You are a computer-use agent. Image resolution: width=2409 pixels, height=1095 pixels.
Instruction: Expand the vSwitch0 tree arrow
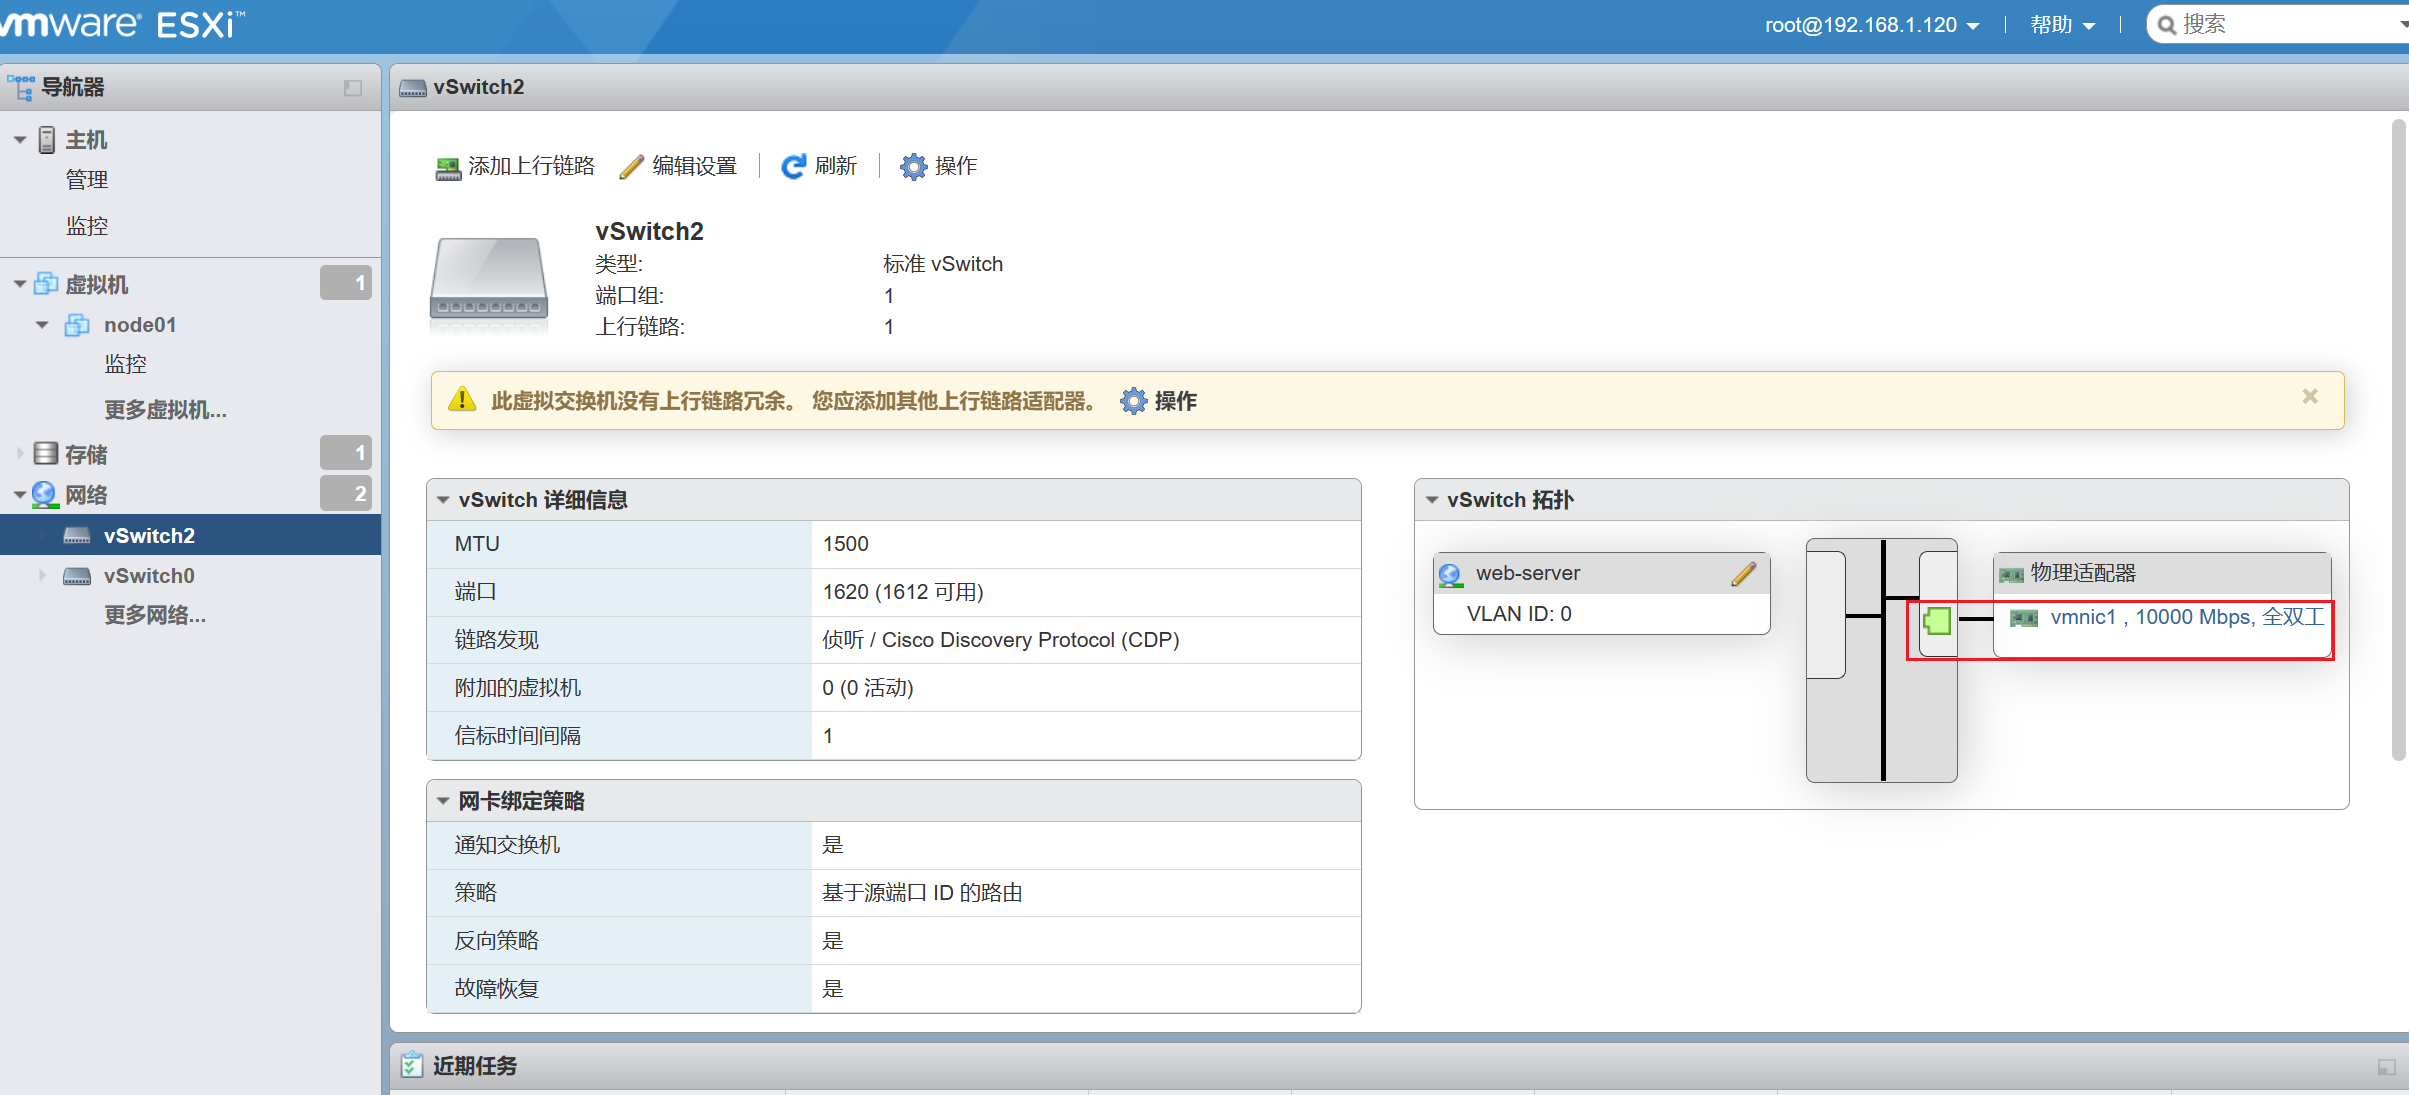[42, 575]
